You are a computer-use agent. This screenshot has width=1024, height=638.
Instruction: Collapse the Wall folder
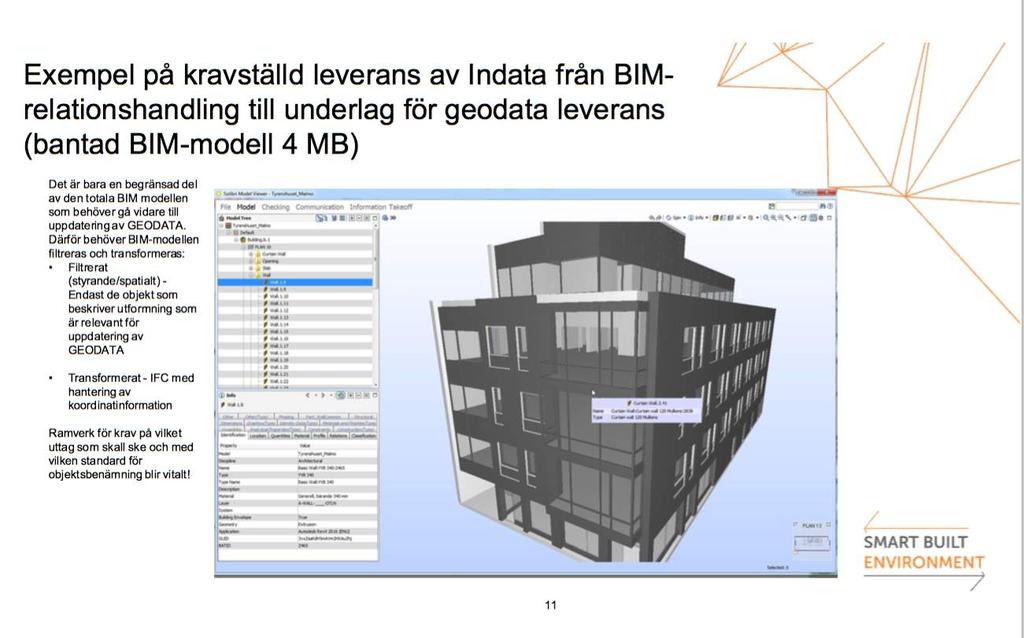point(251,276)
